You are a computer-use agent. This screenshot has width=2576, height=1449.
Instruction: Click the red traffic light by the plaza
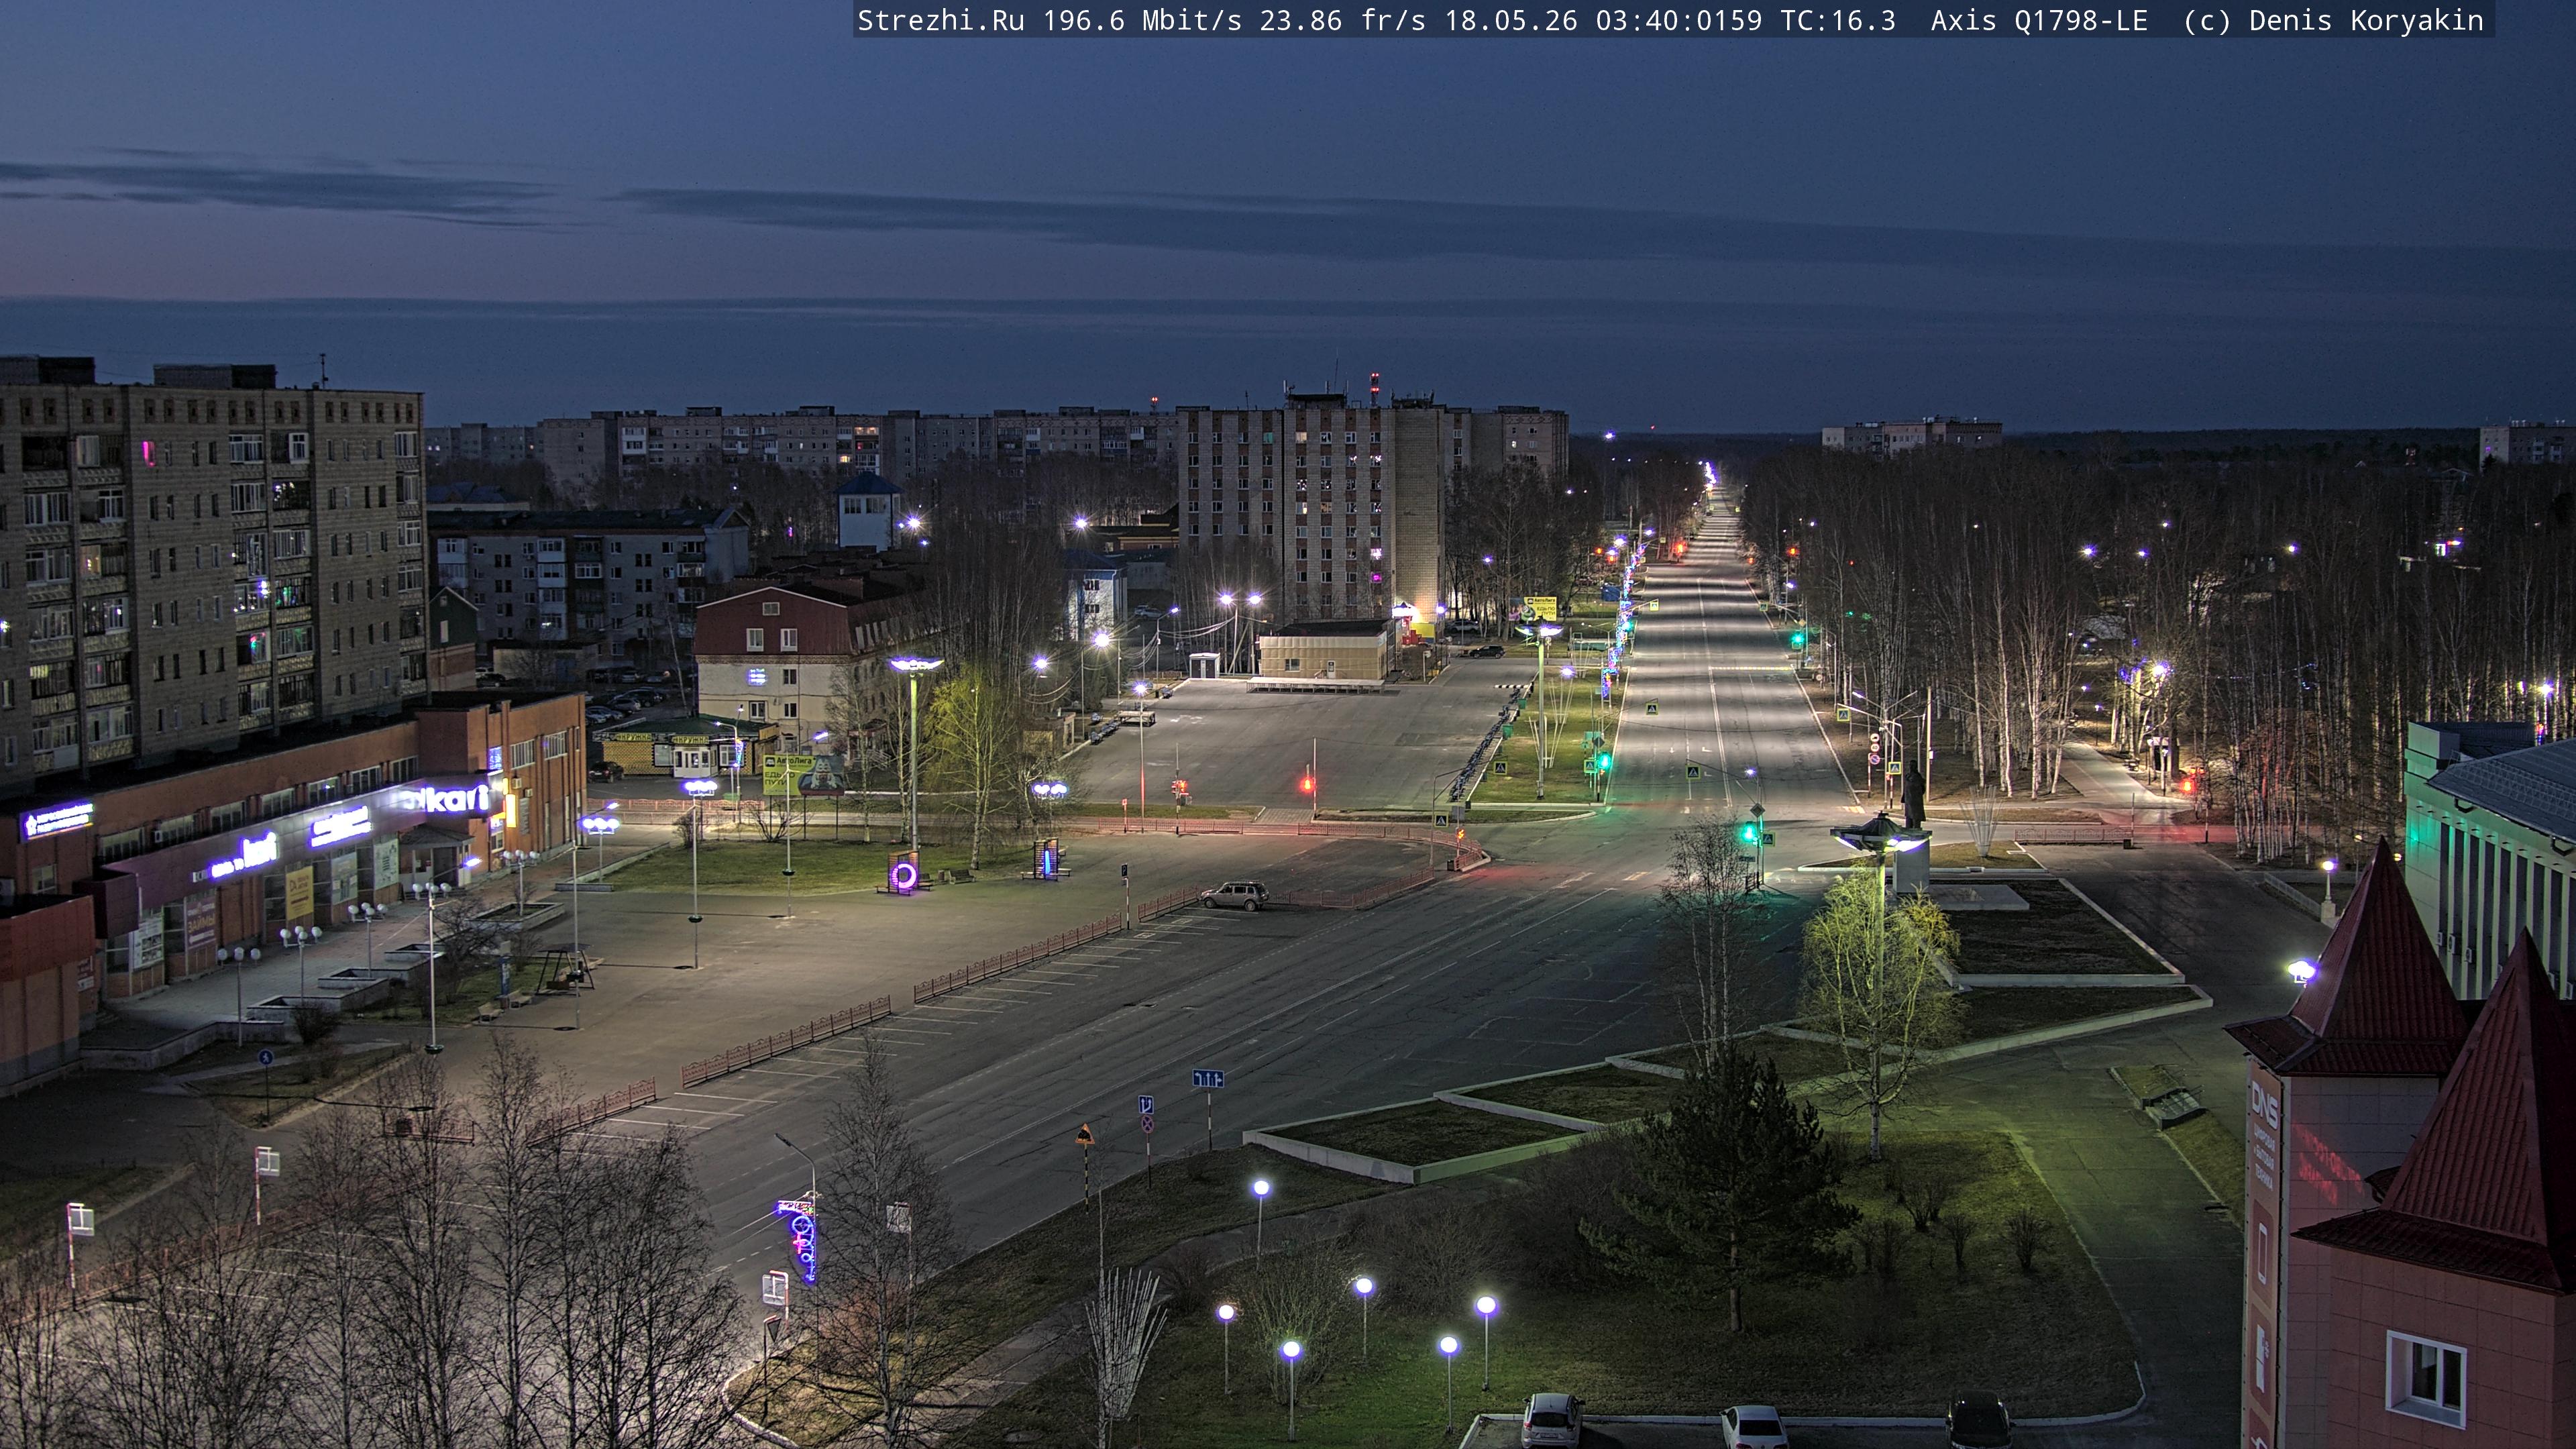[x=1306, y=784]
